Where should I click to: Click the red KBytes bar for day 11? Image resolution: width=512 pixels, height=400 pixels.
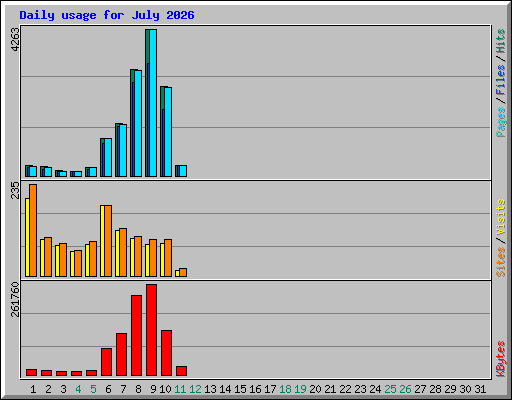coord(181,371)
